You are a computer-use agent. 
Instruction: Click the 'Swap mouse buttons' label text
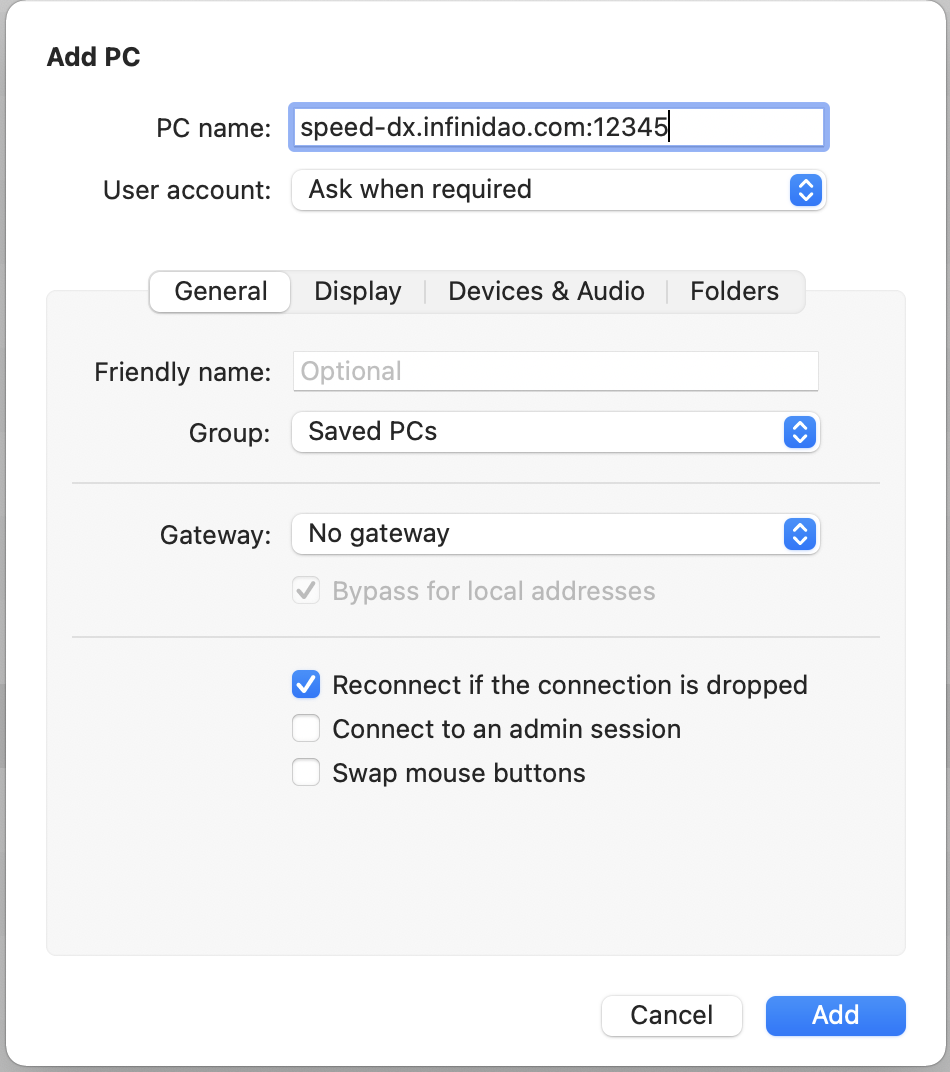[x=459, y=773]
